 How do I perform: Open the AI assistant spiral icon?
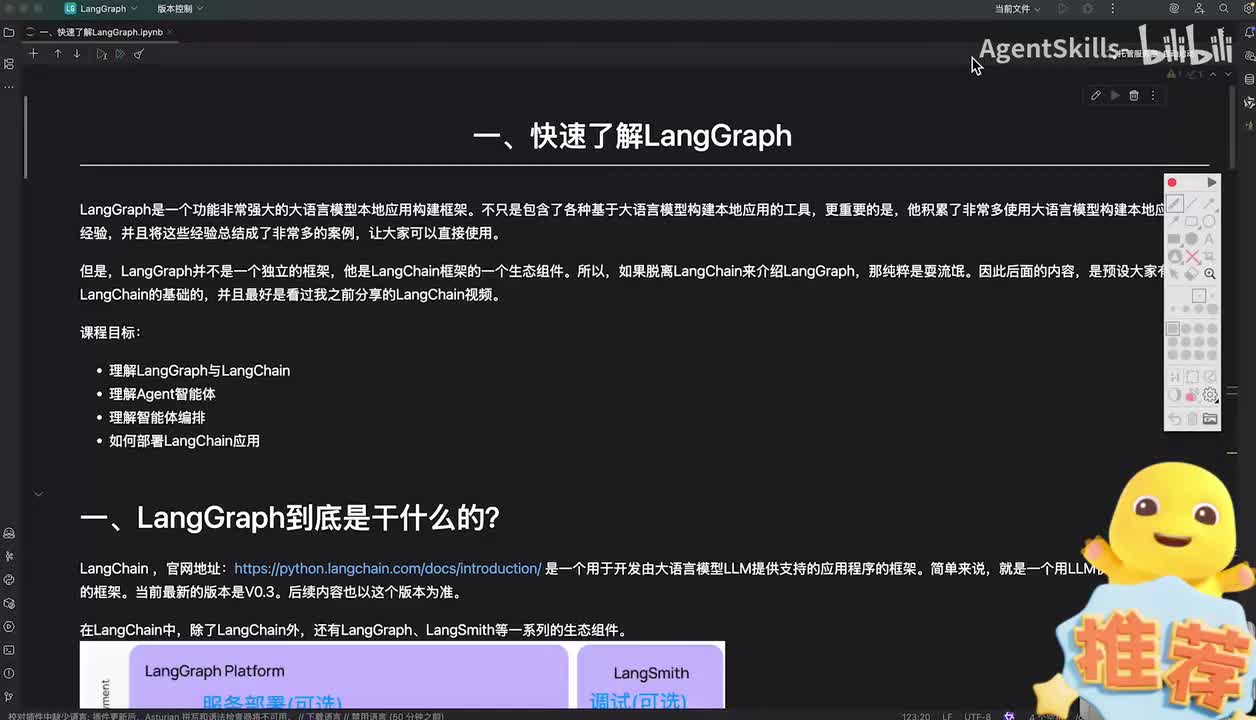(x=1175, y=8)
